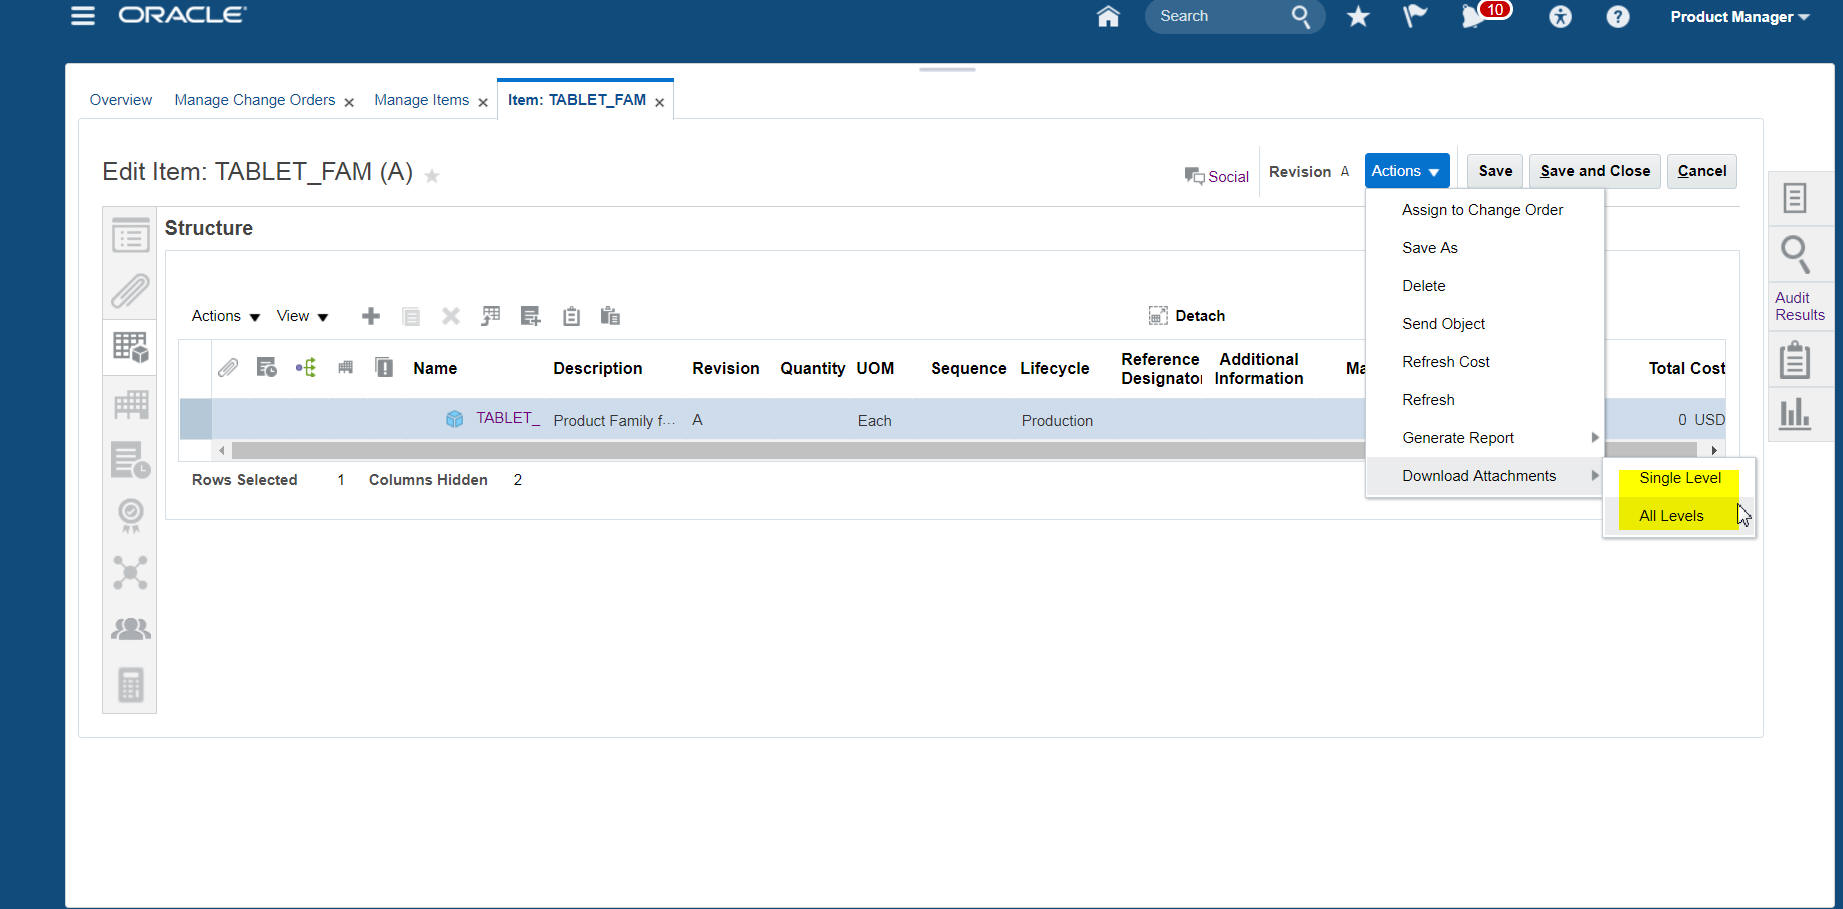Viewport: 1843px width, 909px height.
Task: Open accessibility settings icon
Action: [1560, 16]
